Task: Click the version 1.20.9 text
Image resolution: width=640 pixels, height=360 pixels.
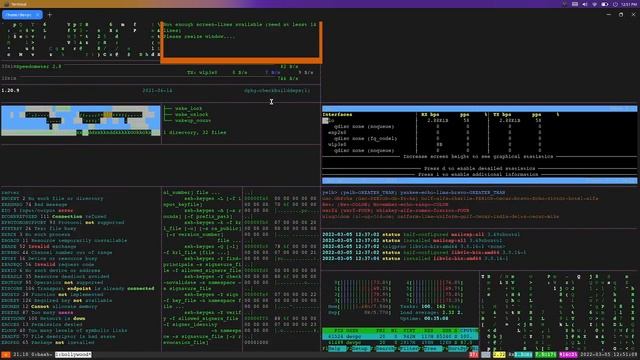Action: coord(10,91)
